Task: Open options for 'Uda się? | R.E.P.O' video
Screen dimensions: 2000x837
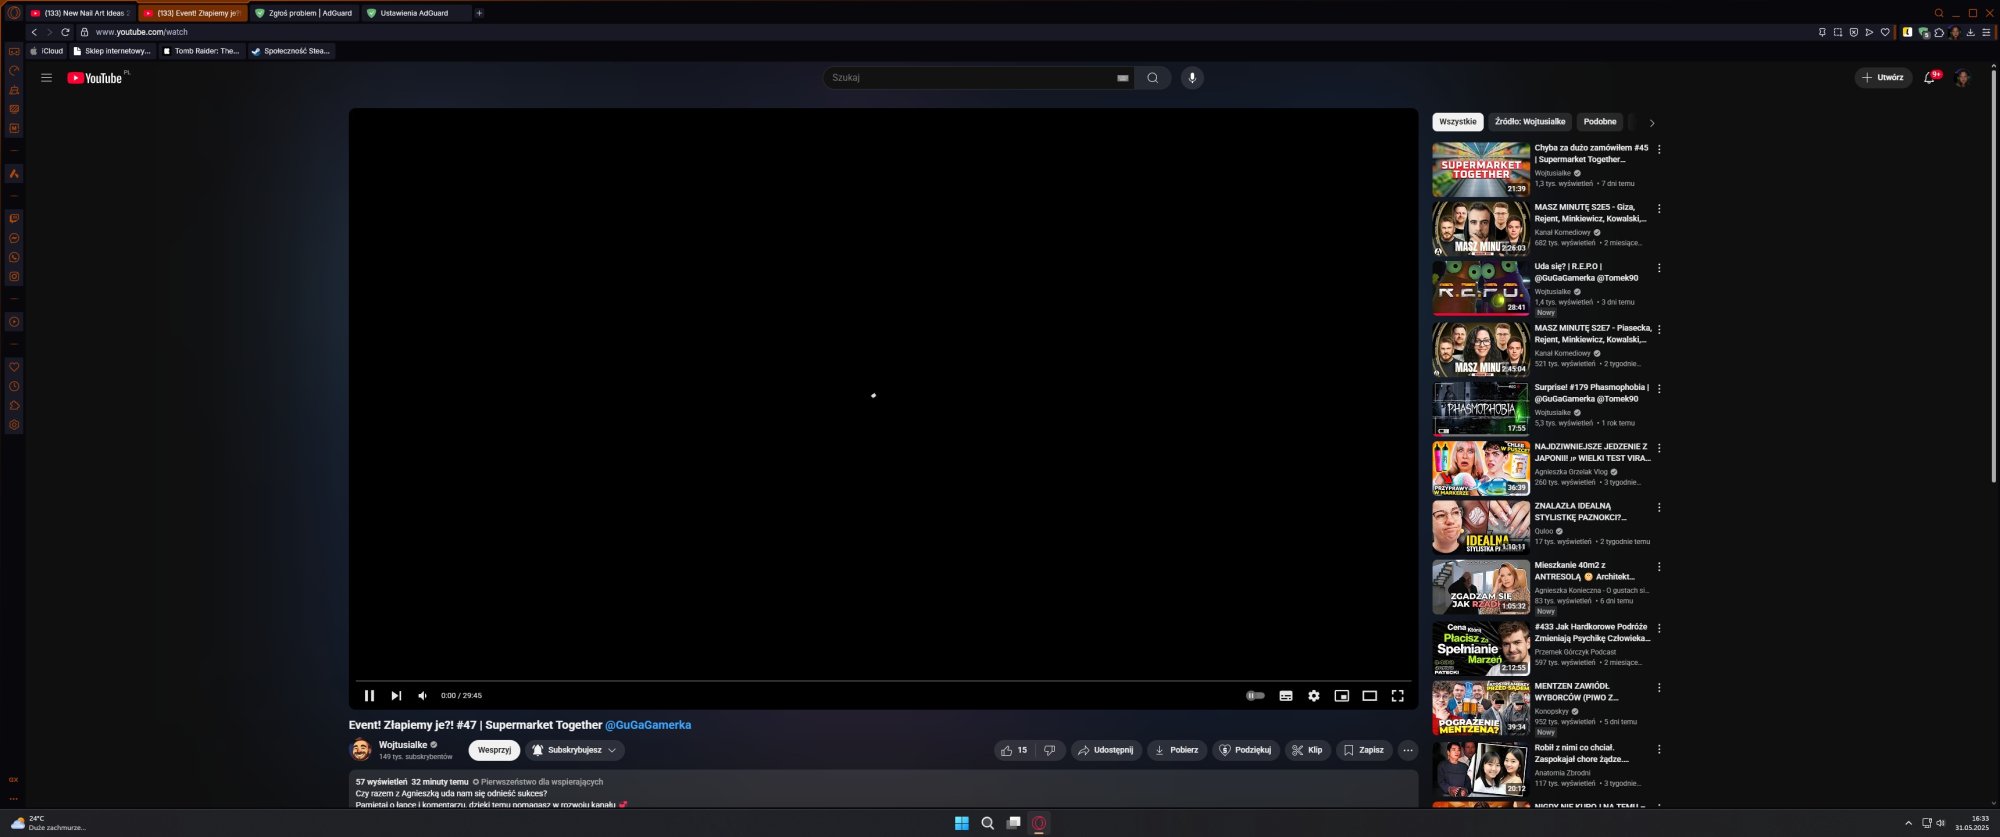Action: 1660,268
